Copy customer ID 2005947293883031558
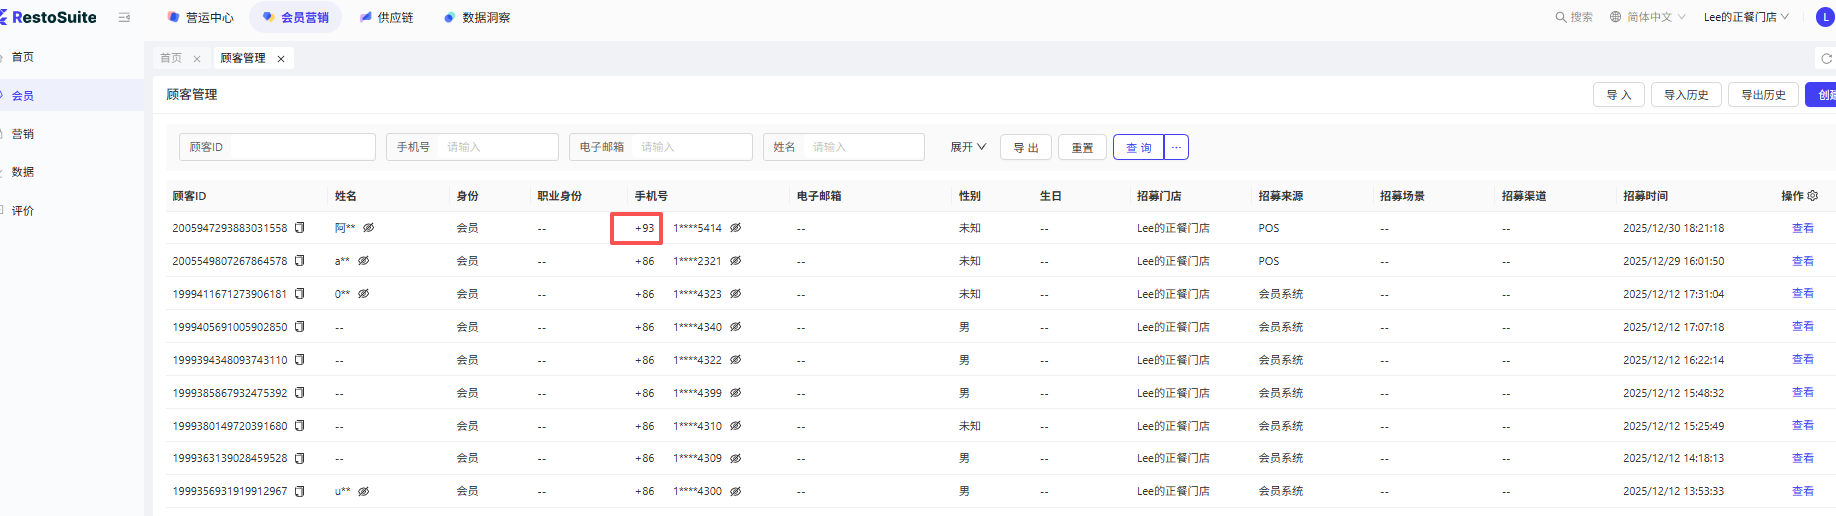 299,228
